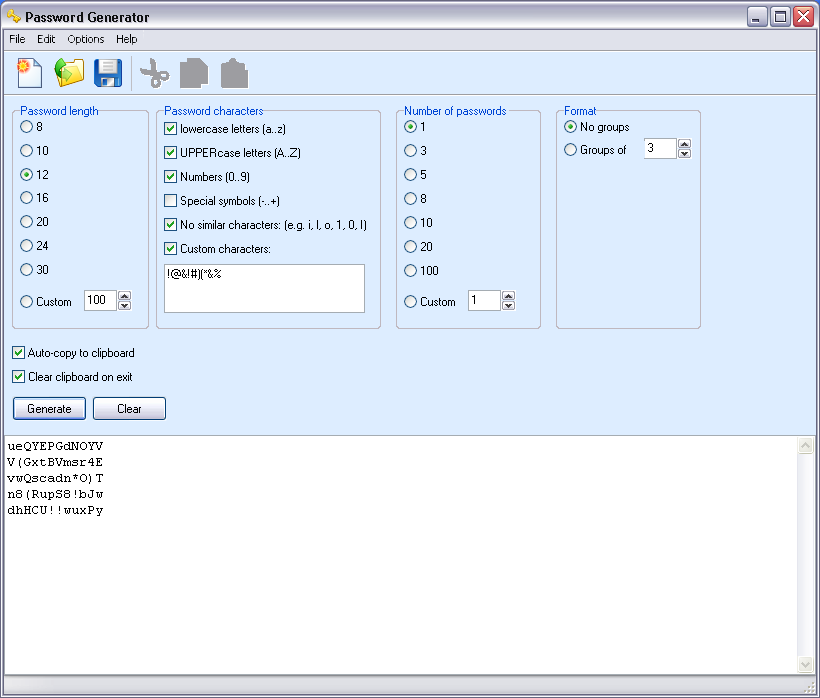Select password length 12
The width and height of the screenshot is (820, 698).
26,174
